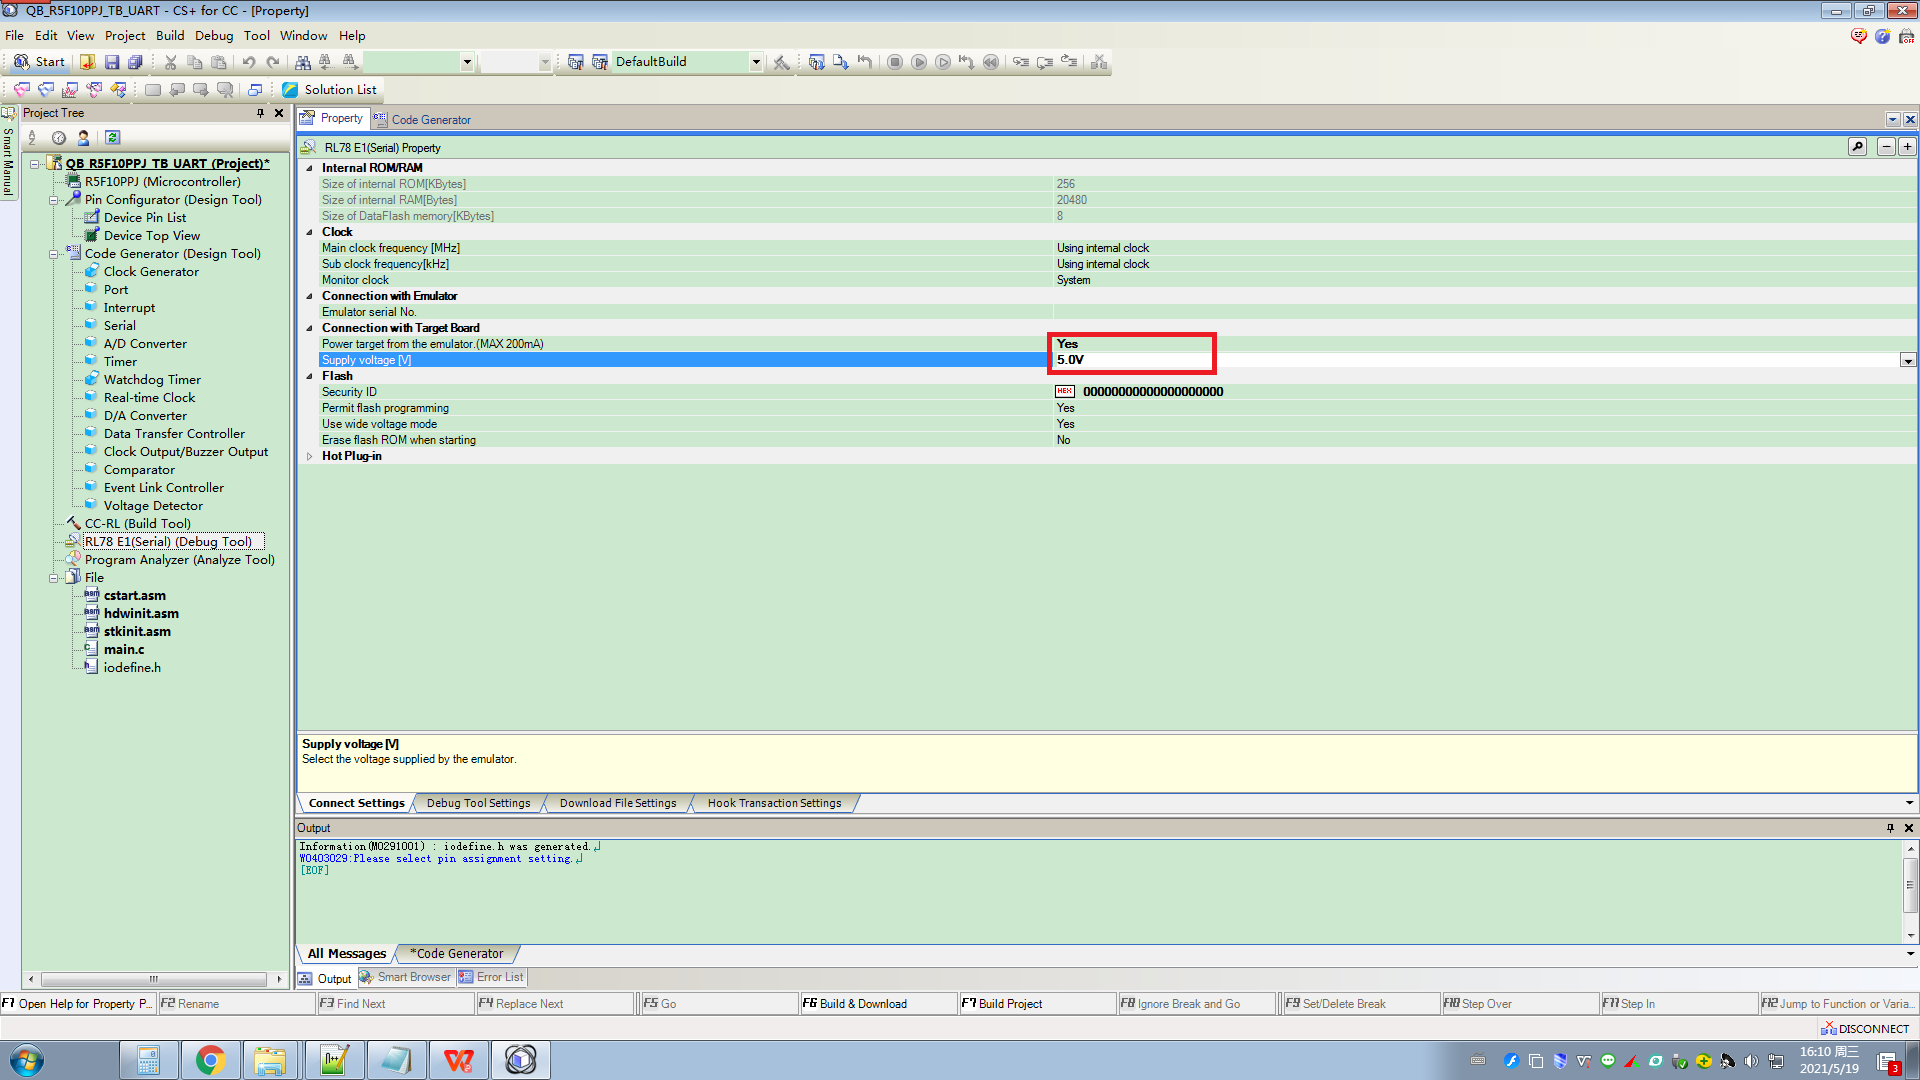Click the Start button in toolbar
This screenshot has height=1080, width=1920.
click(x=39, y=62)
